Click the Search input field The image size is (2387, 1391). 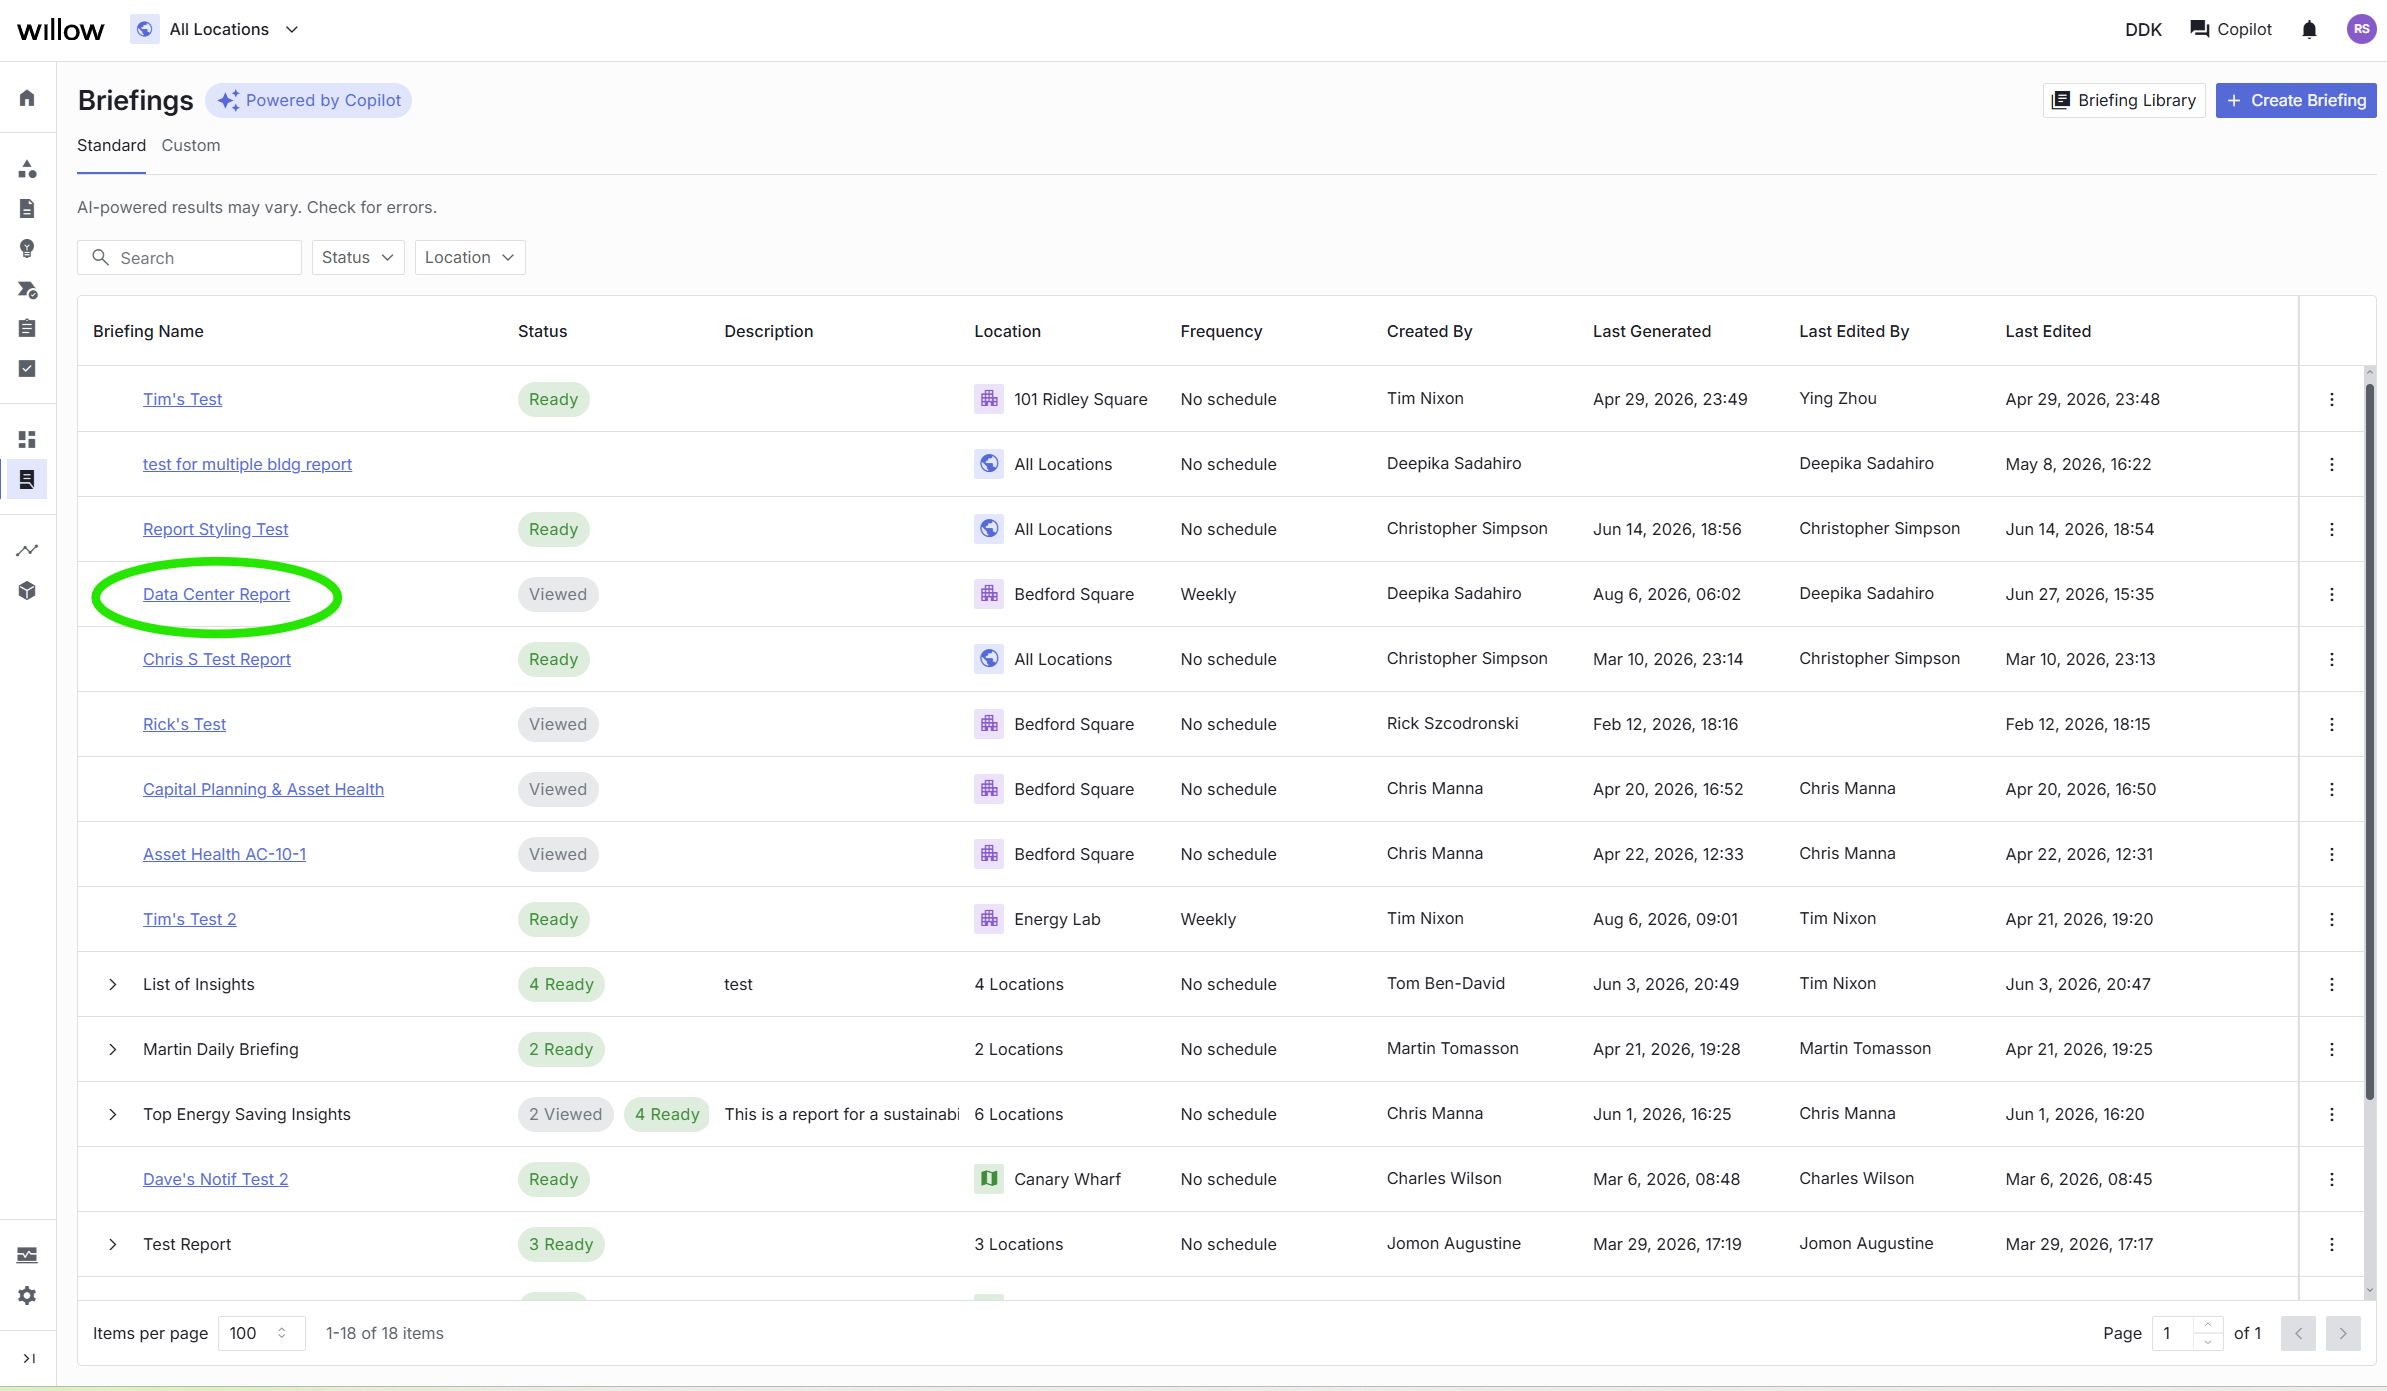[189, 257]
